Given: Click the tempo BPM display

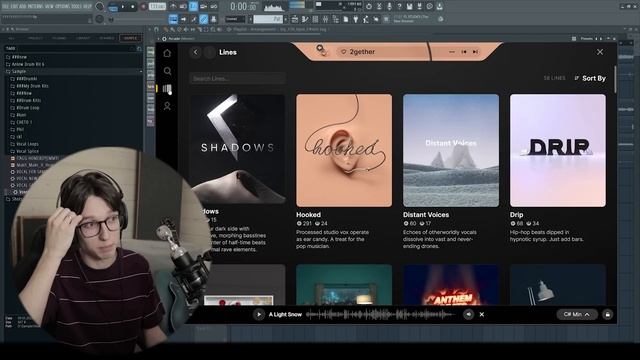Looking at the screenshot, I should [157, 7].
